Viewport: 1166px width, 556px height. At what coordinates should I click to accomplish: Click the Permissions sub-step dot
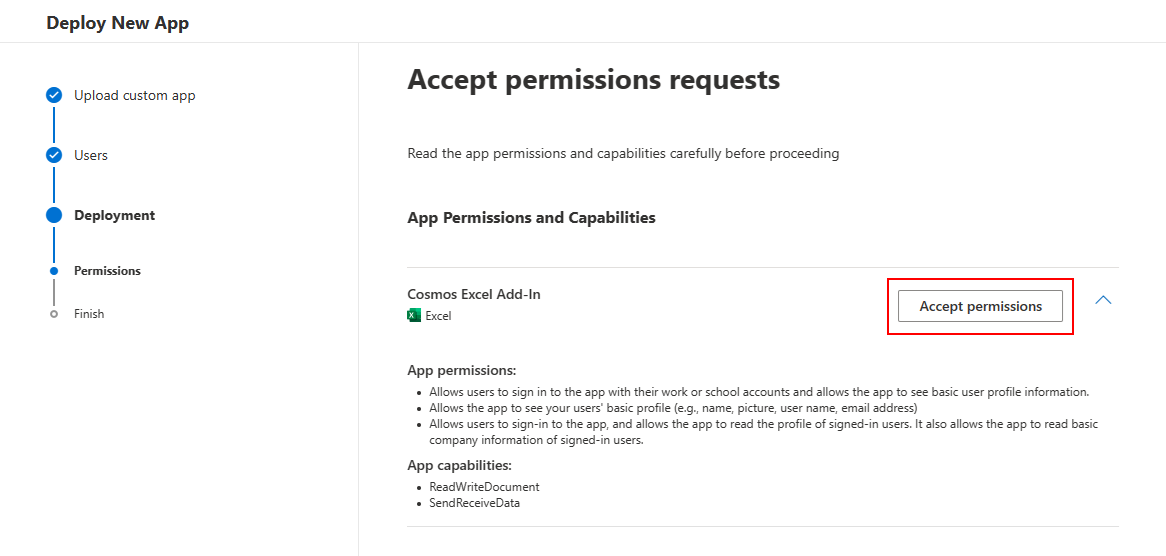click(x=54, y=271)
